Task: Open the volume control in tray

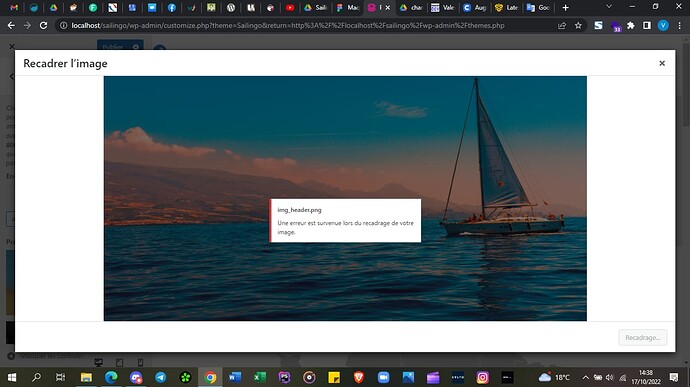Action: click(x=609, y=377)
